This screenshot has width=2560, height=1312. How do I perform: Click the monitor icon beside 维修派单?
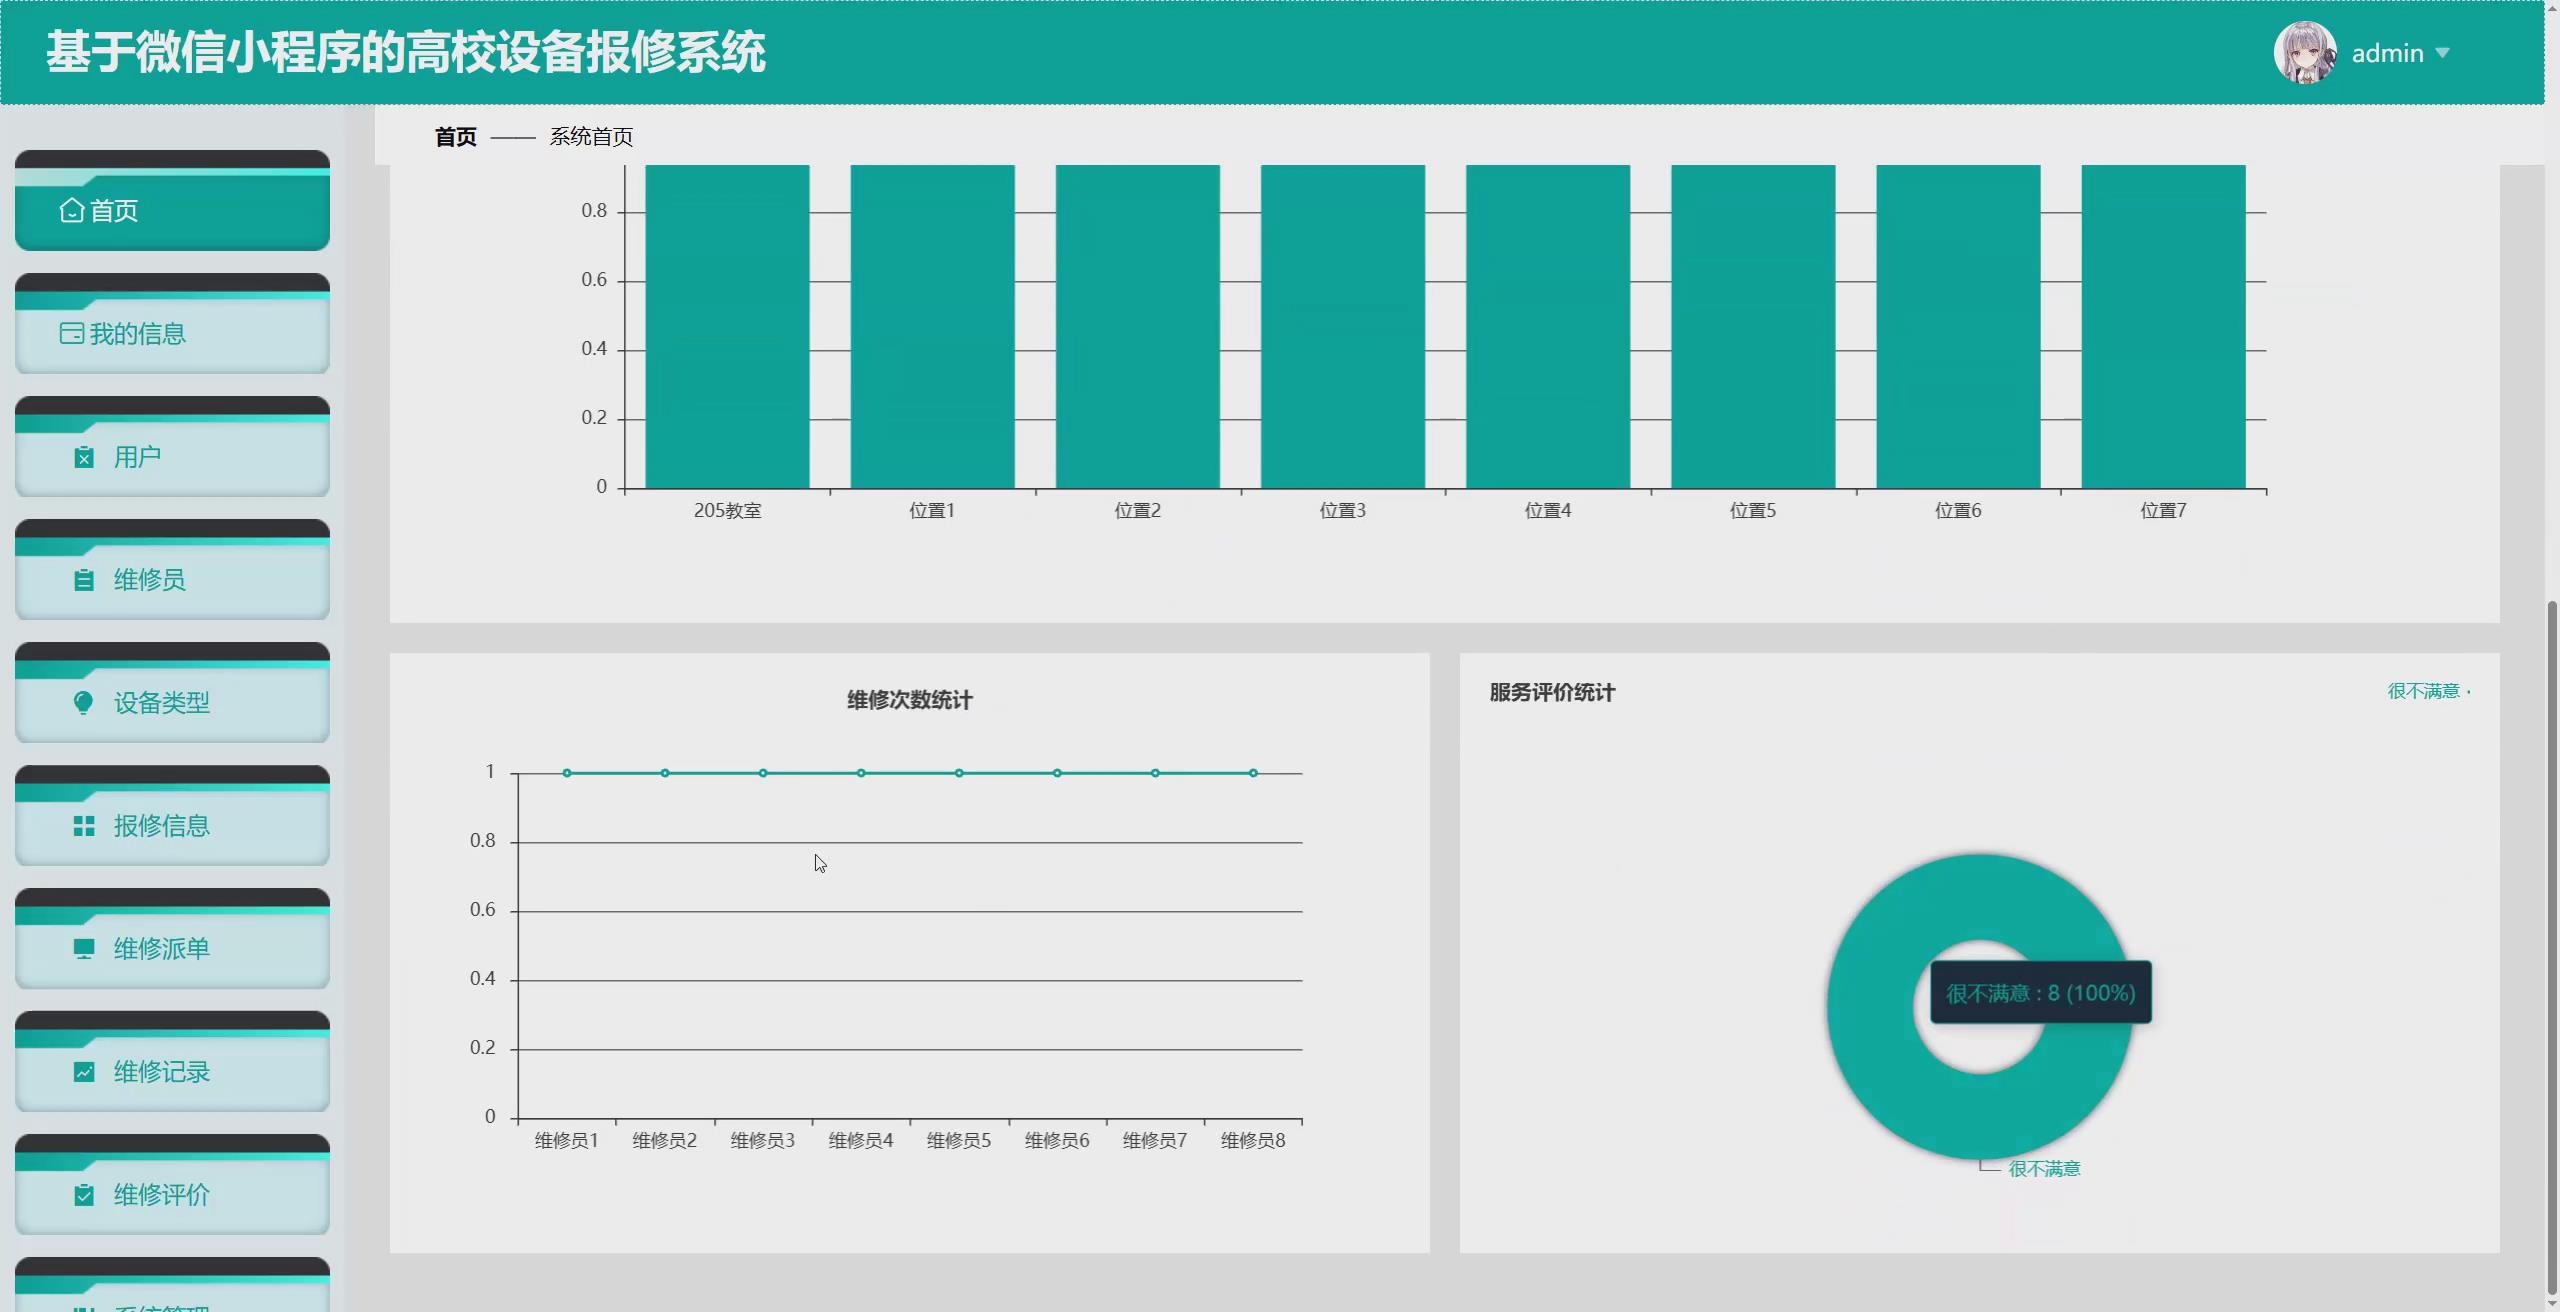(x=84, y=948)
